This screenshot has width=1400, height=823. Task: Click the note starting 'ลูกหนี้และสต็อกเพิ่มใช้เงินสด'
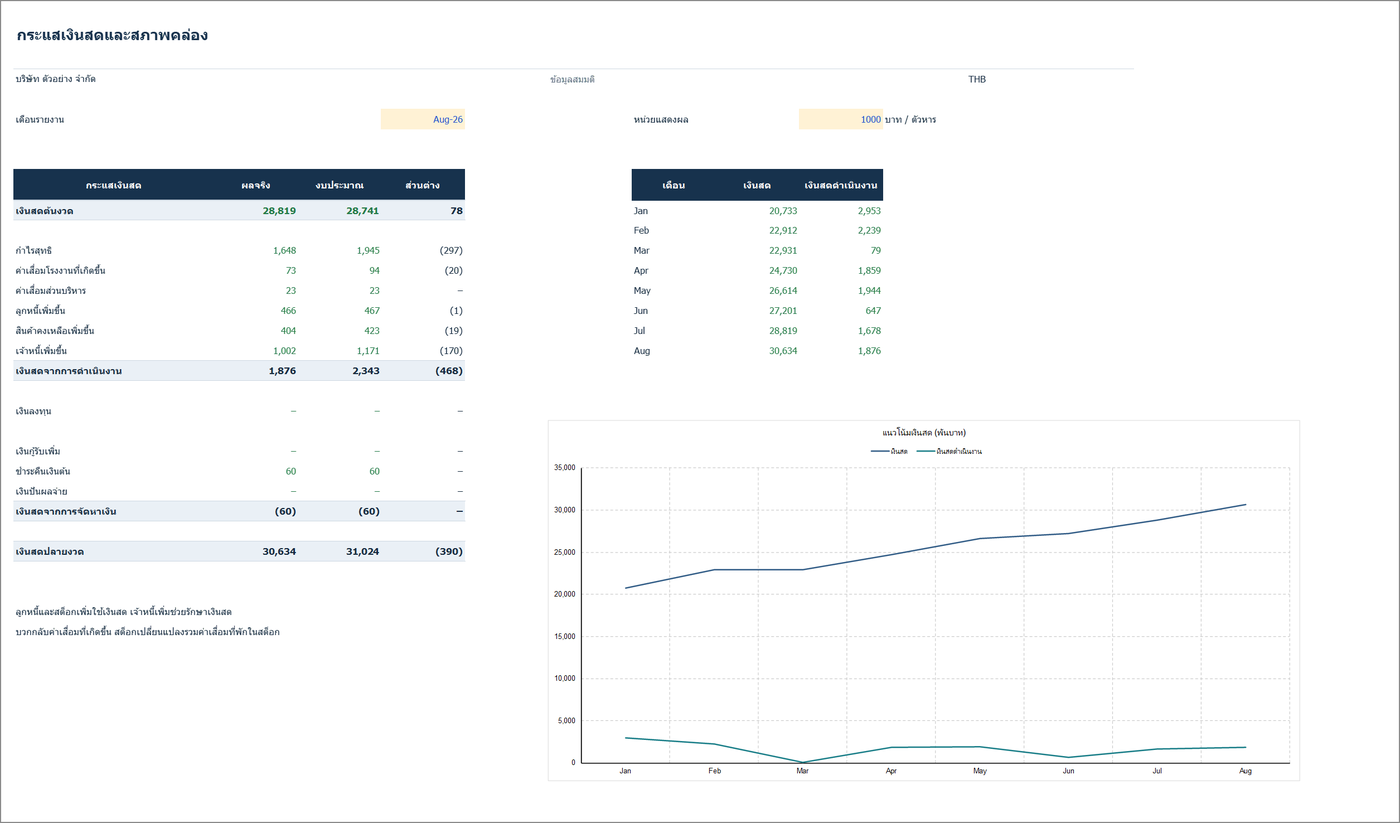(x=124, y=612)
